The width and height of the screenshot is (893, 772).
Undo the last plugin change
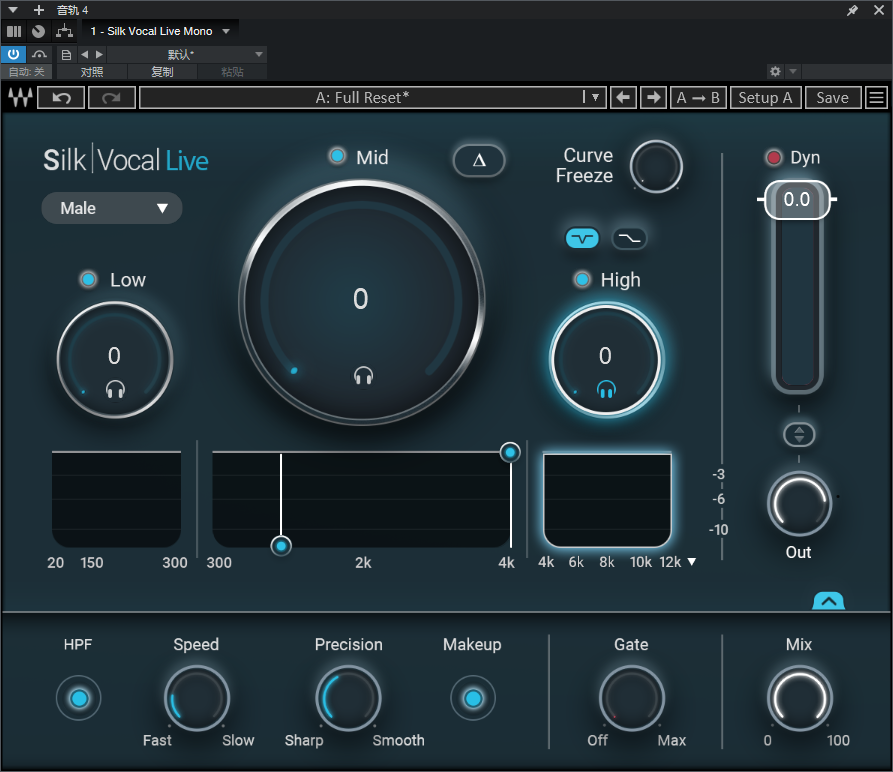pos(61,97)
